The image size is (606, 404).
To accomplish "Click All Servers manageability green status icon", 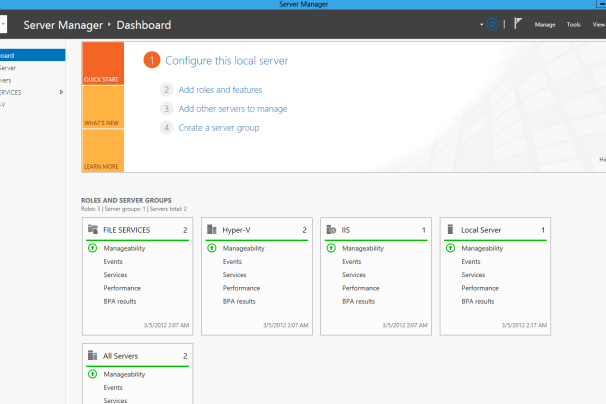I will click(x=92, y=374).
